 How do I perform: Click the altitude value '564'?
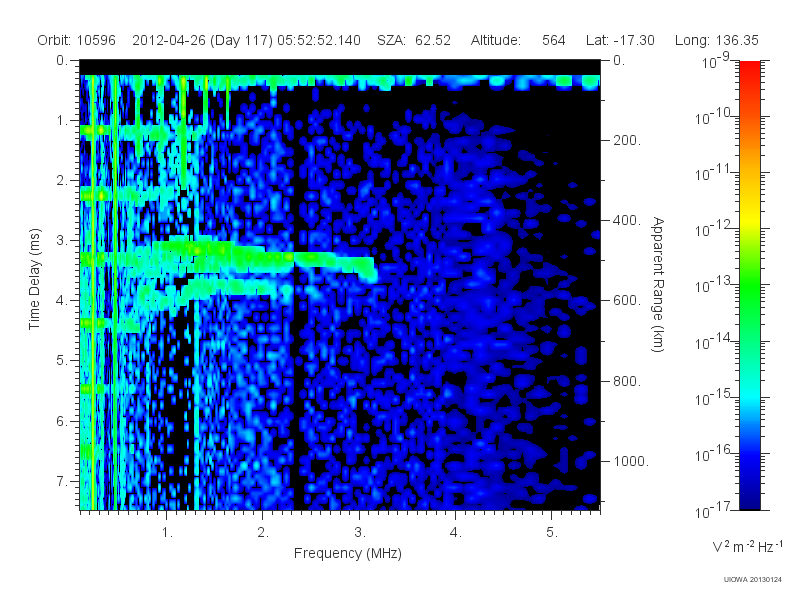tap(554, 40)
